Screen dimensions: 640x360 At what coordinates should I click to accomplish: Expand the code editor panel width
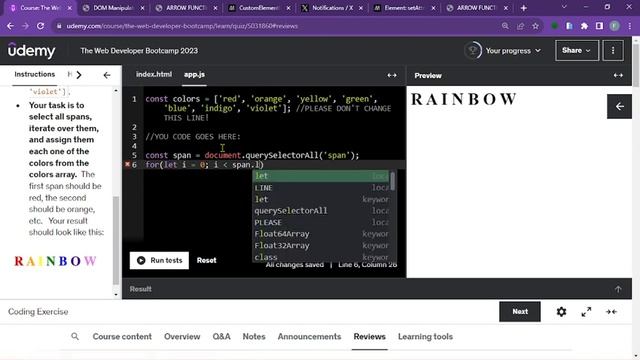(392, 75)
